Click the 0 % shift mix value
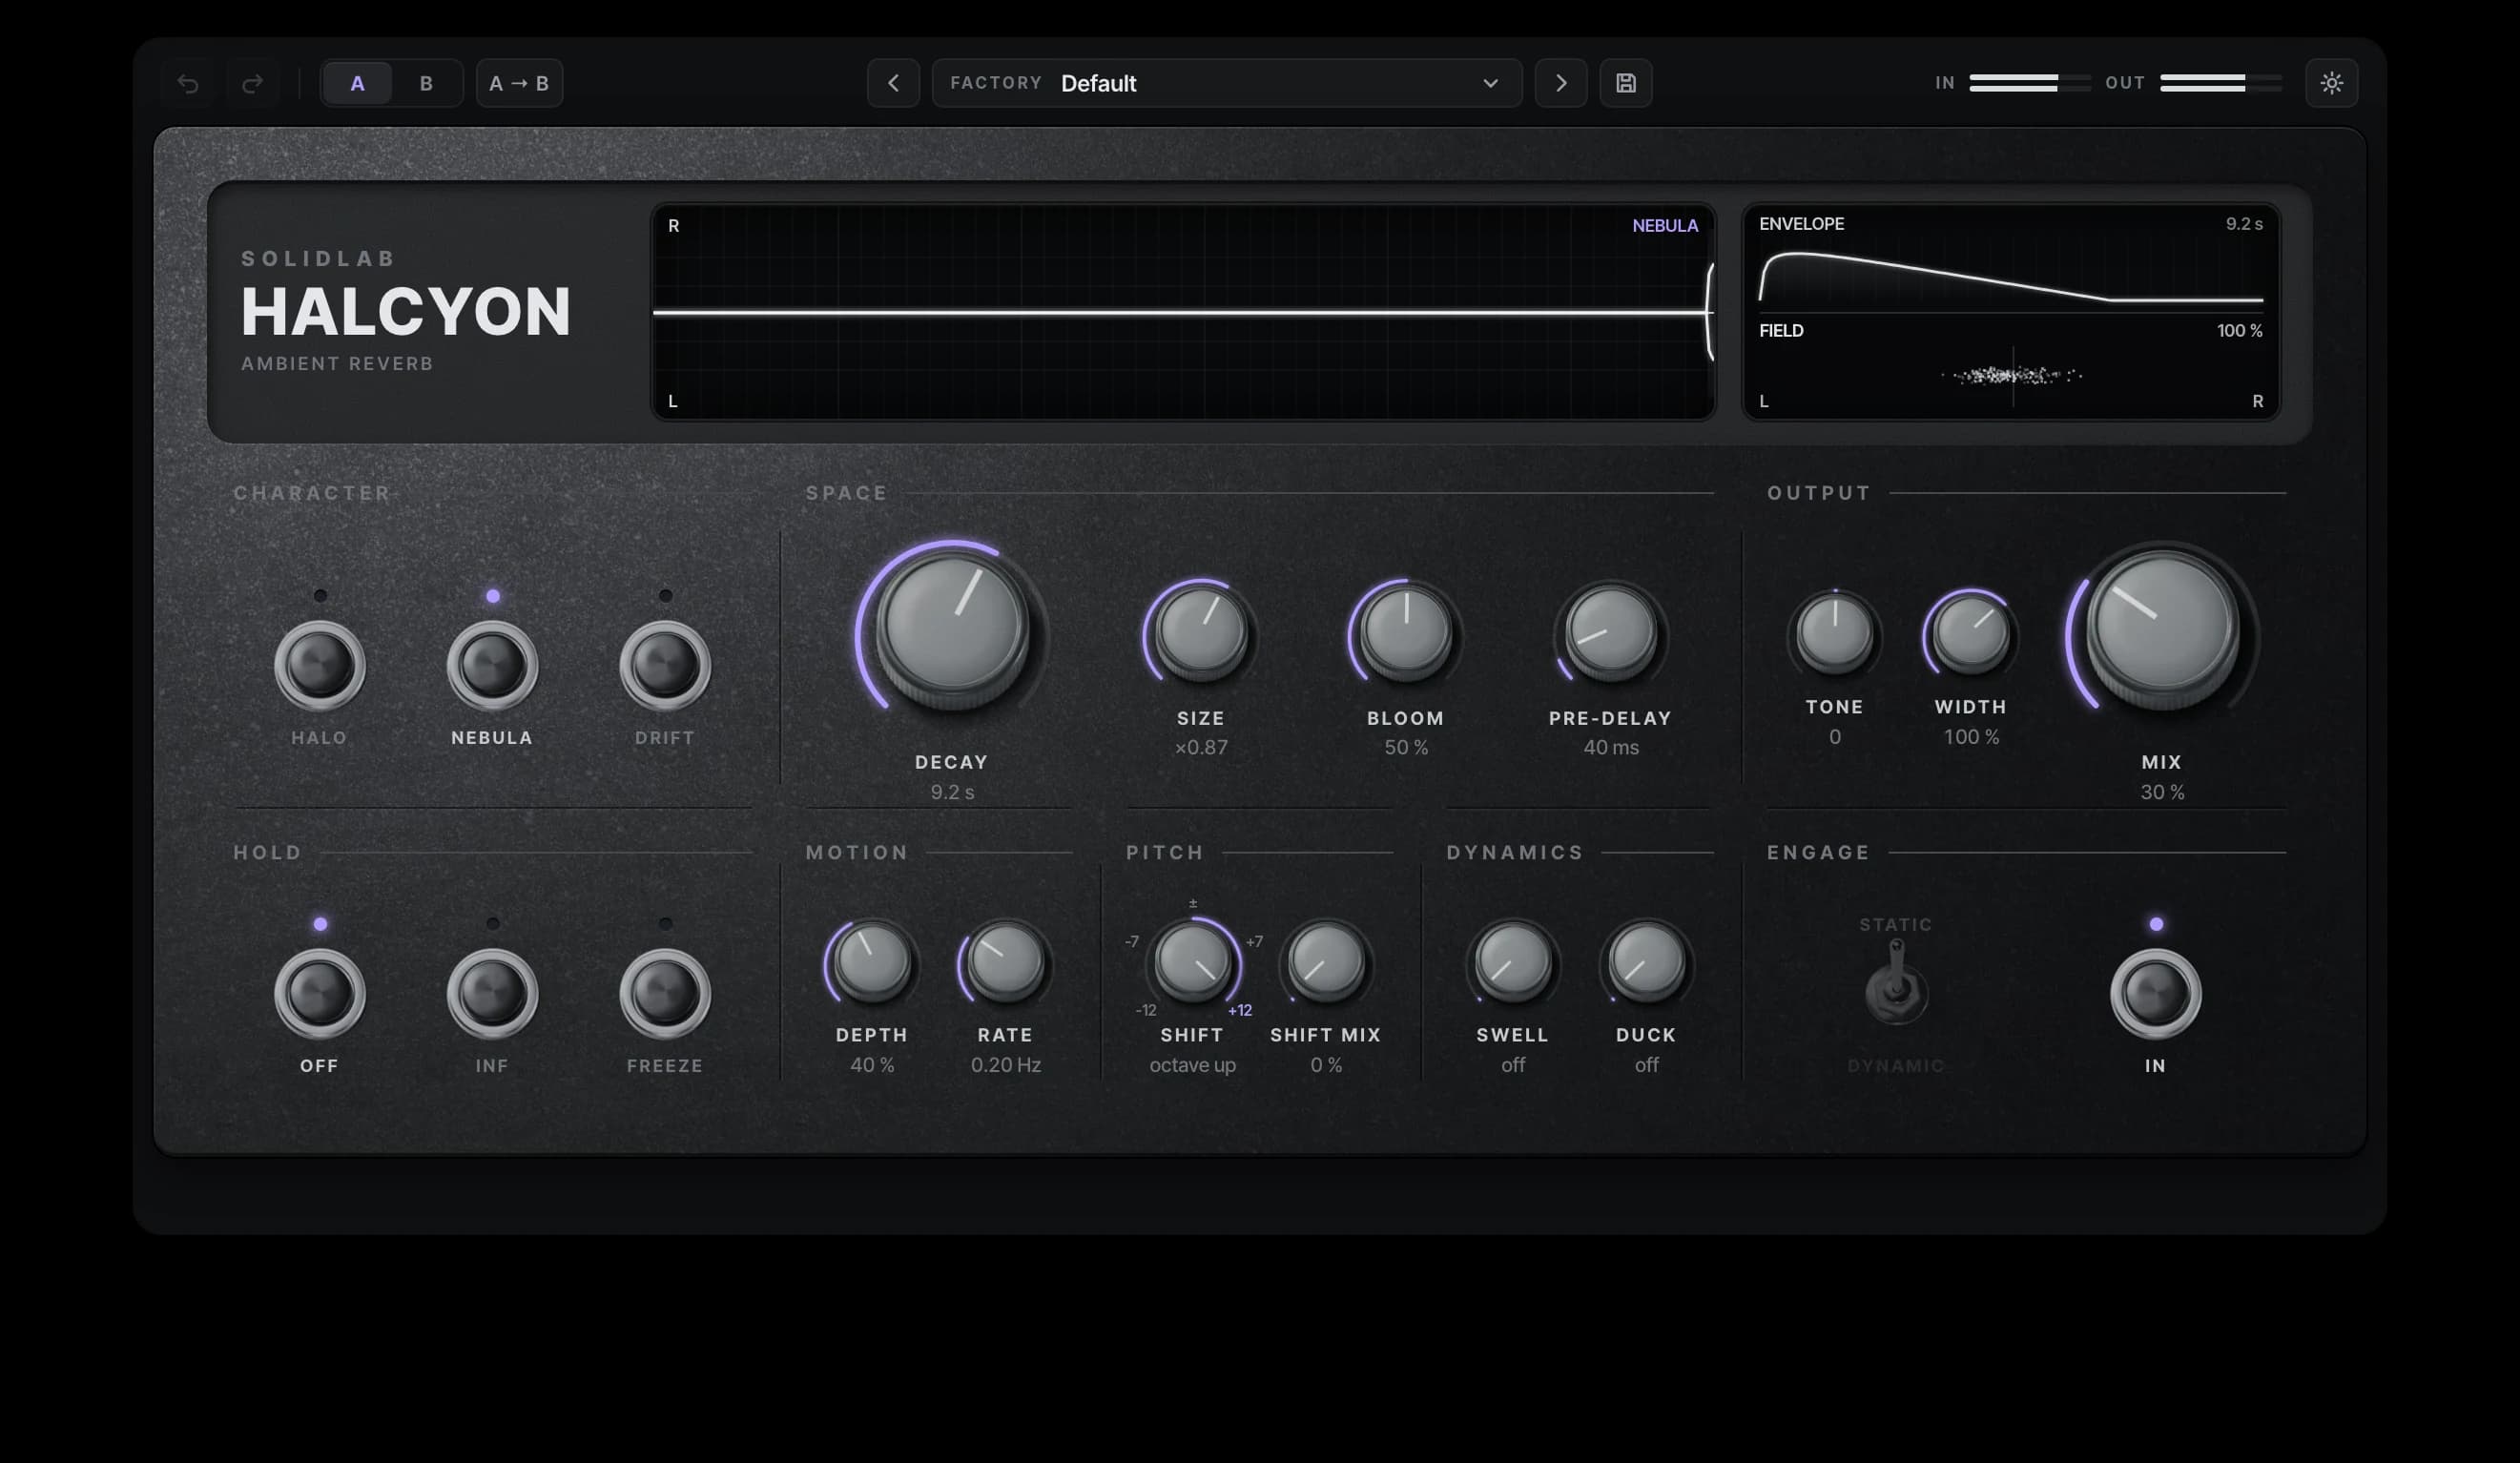This screenshot has height=1463, width=2520. (x=1326, y=1065)
